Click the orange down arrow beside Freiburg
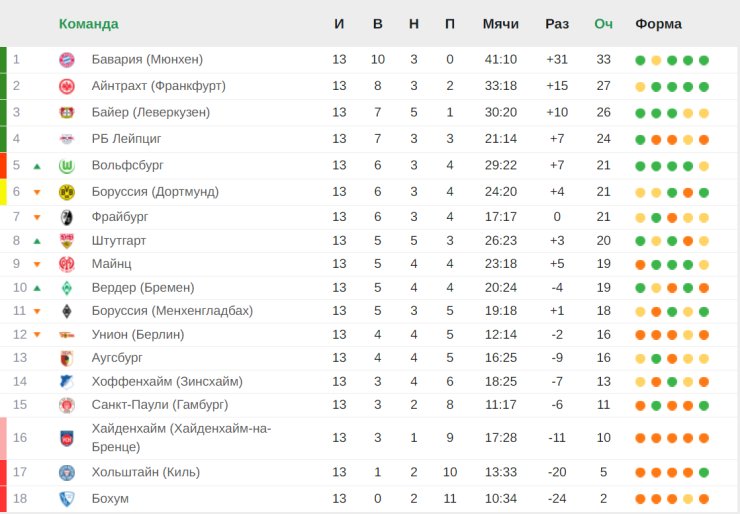Image resolution: width=740 pixels, height=514 pixels. [x=37, y=218]
